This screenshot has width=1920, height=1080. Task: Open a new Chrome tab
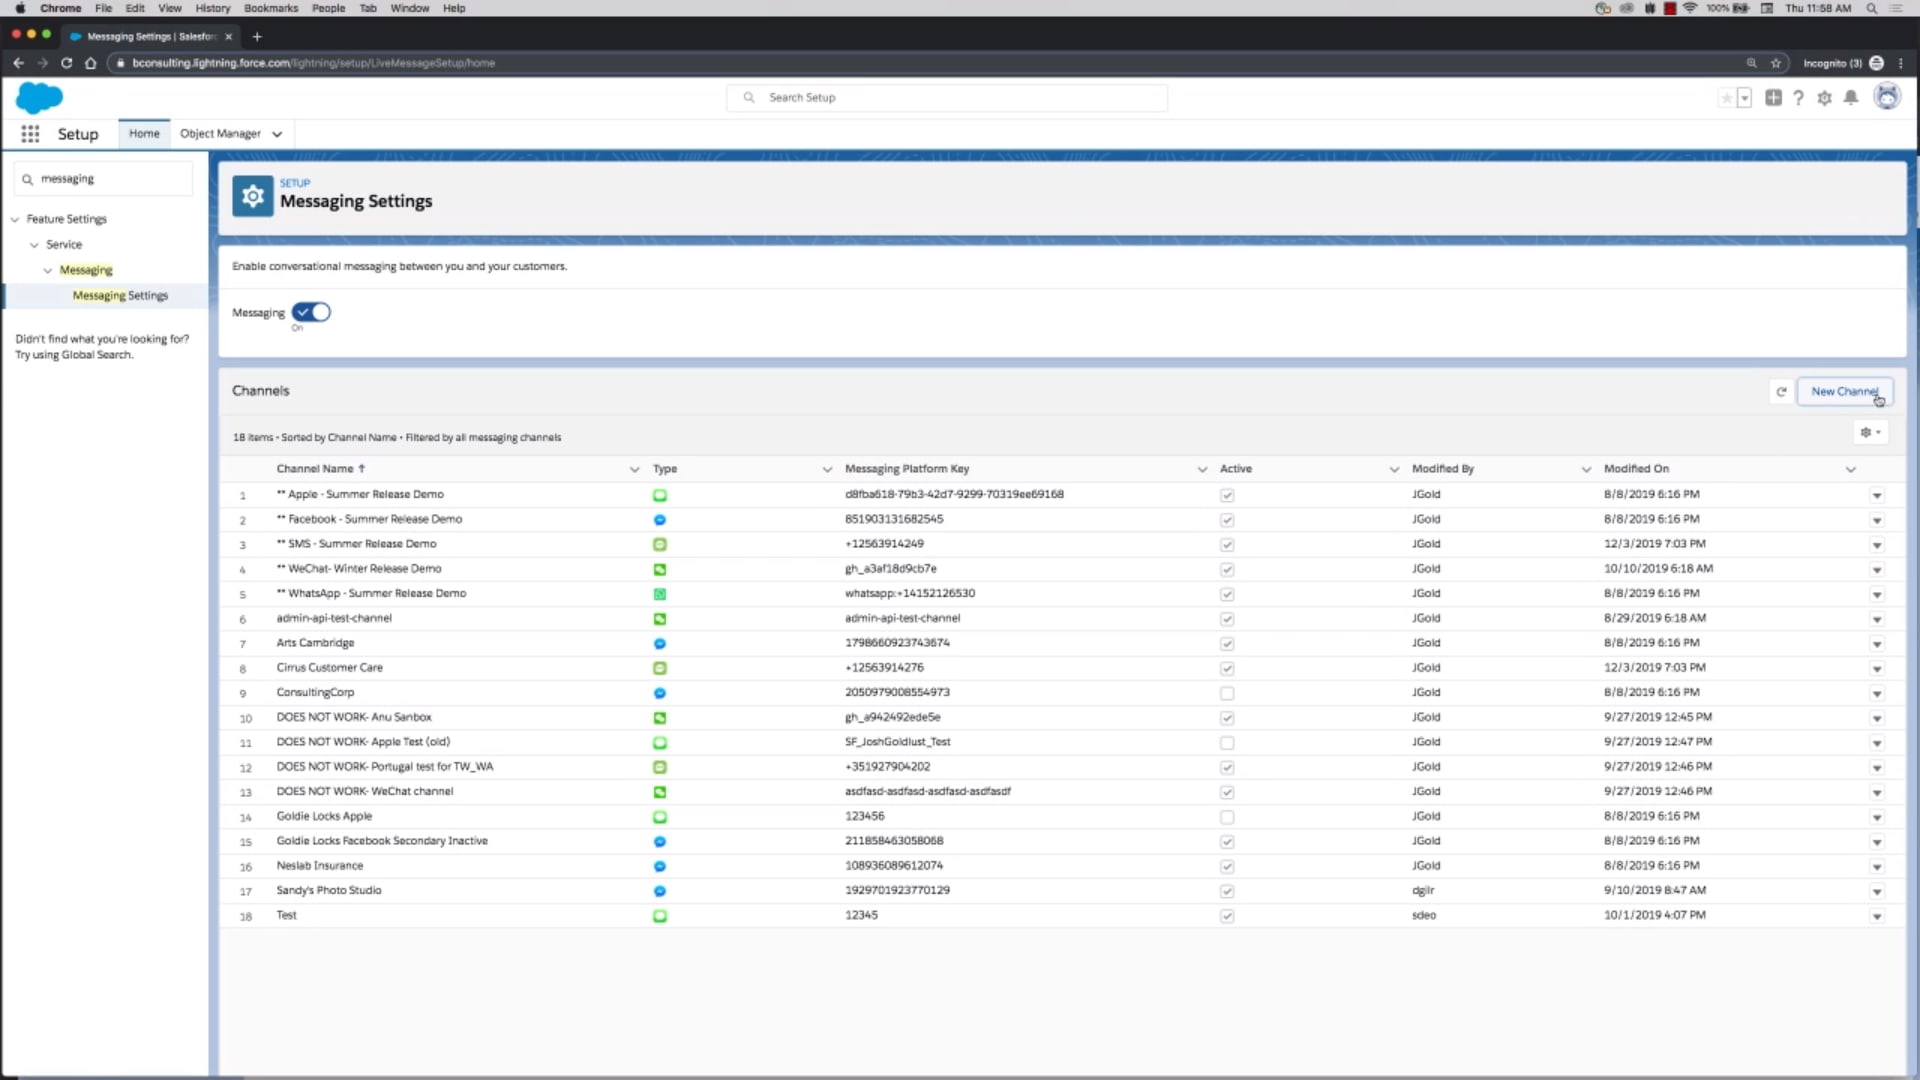(x=257, y=37)
